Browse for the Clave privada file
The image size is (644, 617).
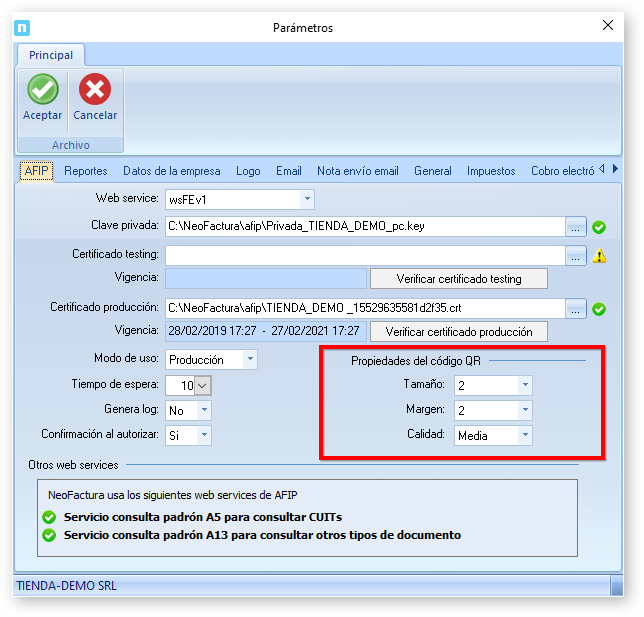tap(575, 227)
